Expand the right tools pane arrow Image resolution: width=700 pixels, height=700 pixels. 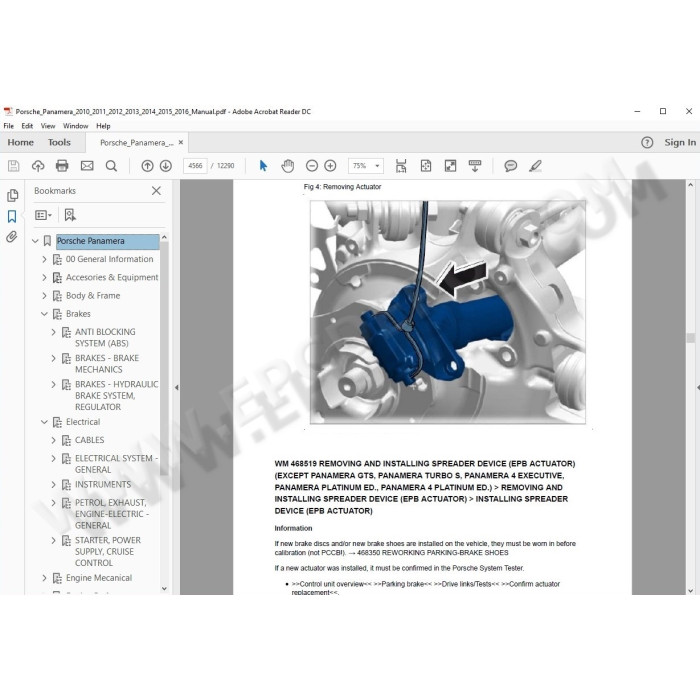(x=698, y=388)
